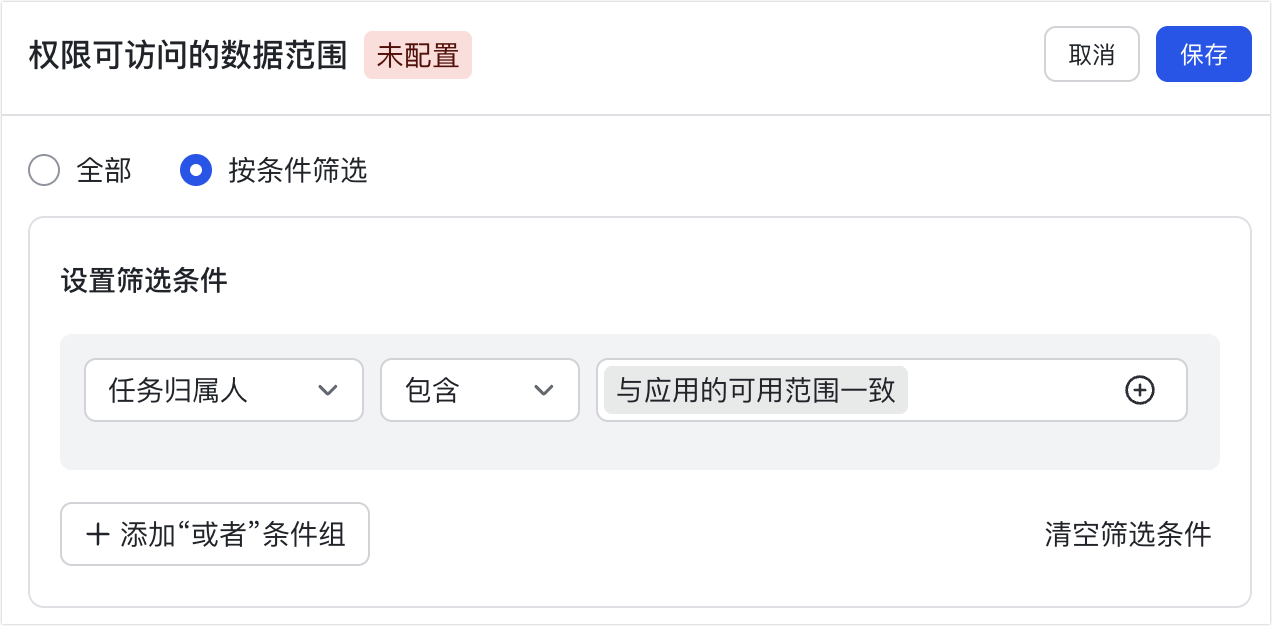Click the 权限可访问的数据范围 heading
Image resolution: width=1272 pixels, height=626 pixels.
(x=188, y=55)
